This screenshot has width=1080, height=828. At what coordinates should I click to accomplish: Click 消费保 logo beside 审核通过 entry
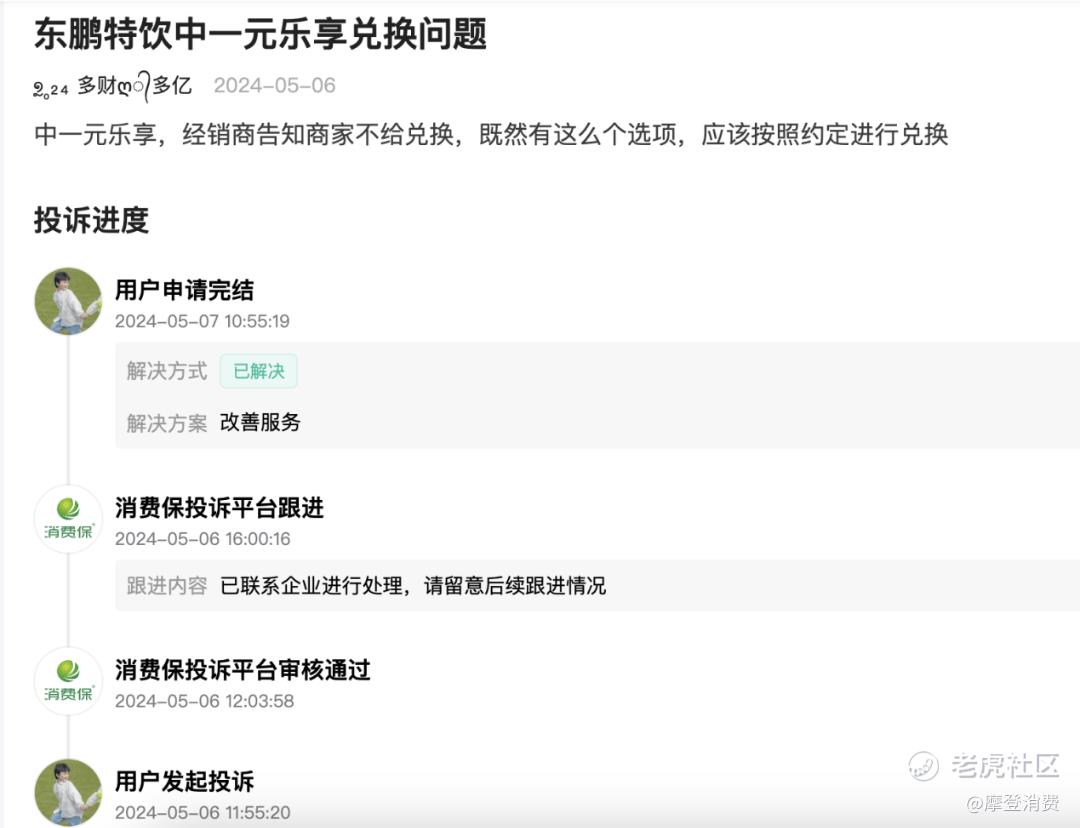(x=68, y=681)
